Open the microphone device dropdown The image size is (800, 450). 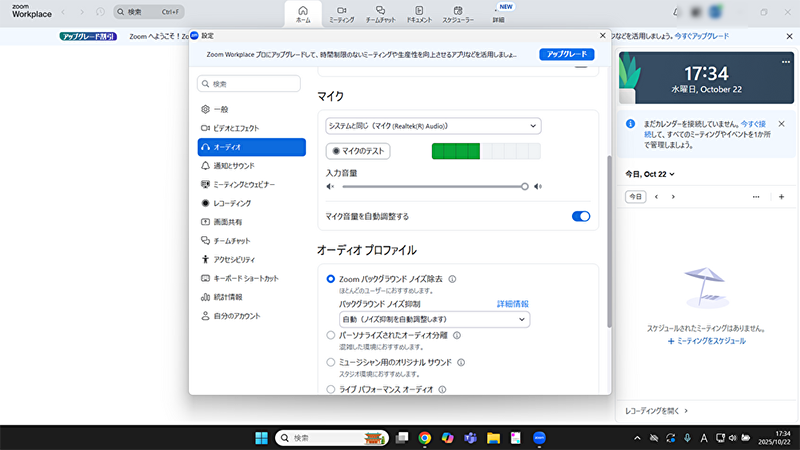433,126
